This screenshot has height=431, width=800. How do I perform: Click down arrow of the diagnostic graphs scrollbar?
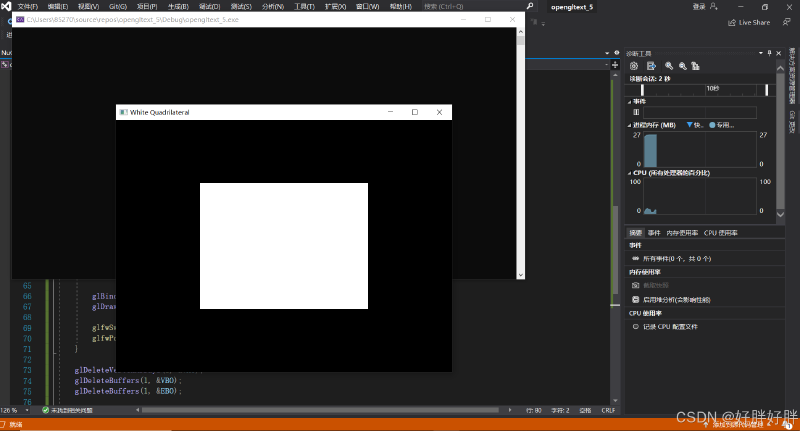point(780,215)
